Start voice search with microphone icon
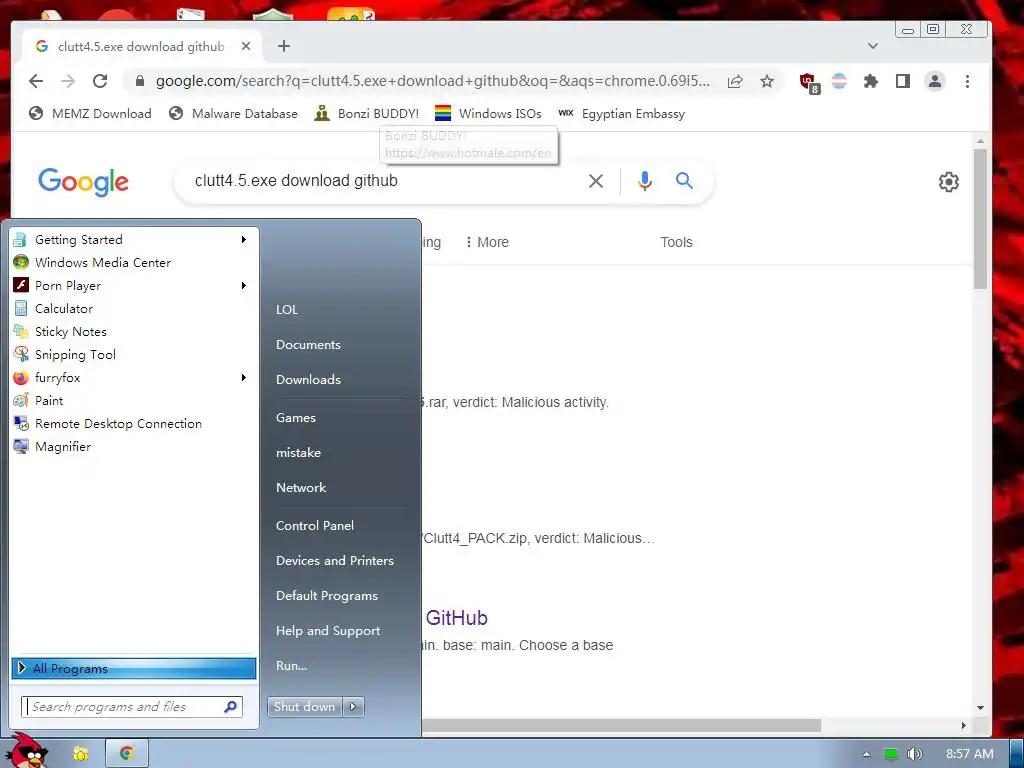 pos(645,181)
